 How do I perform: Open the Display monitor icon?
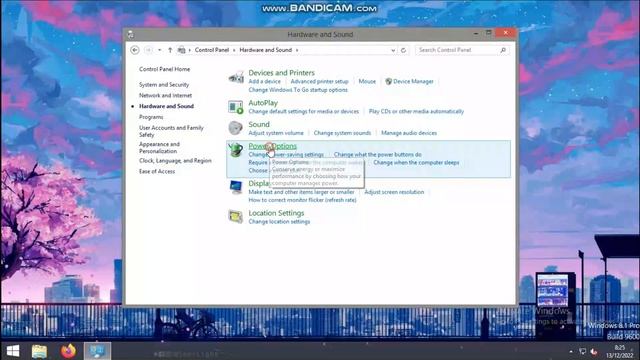point(236,187)
